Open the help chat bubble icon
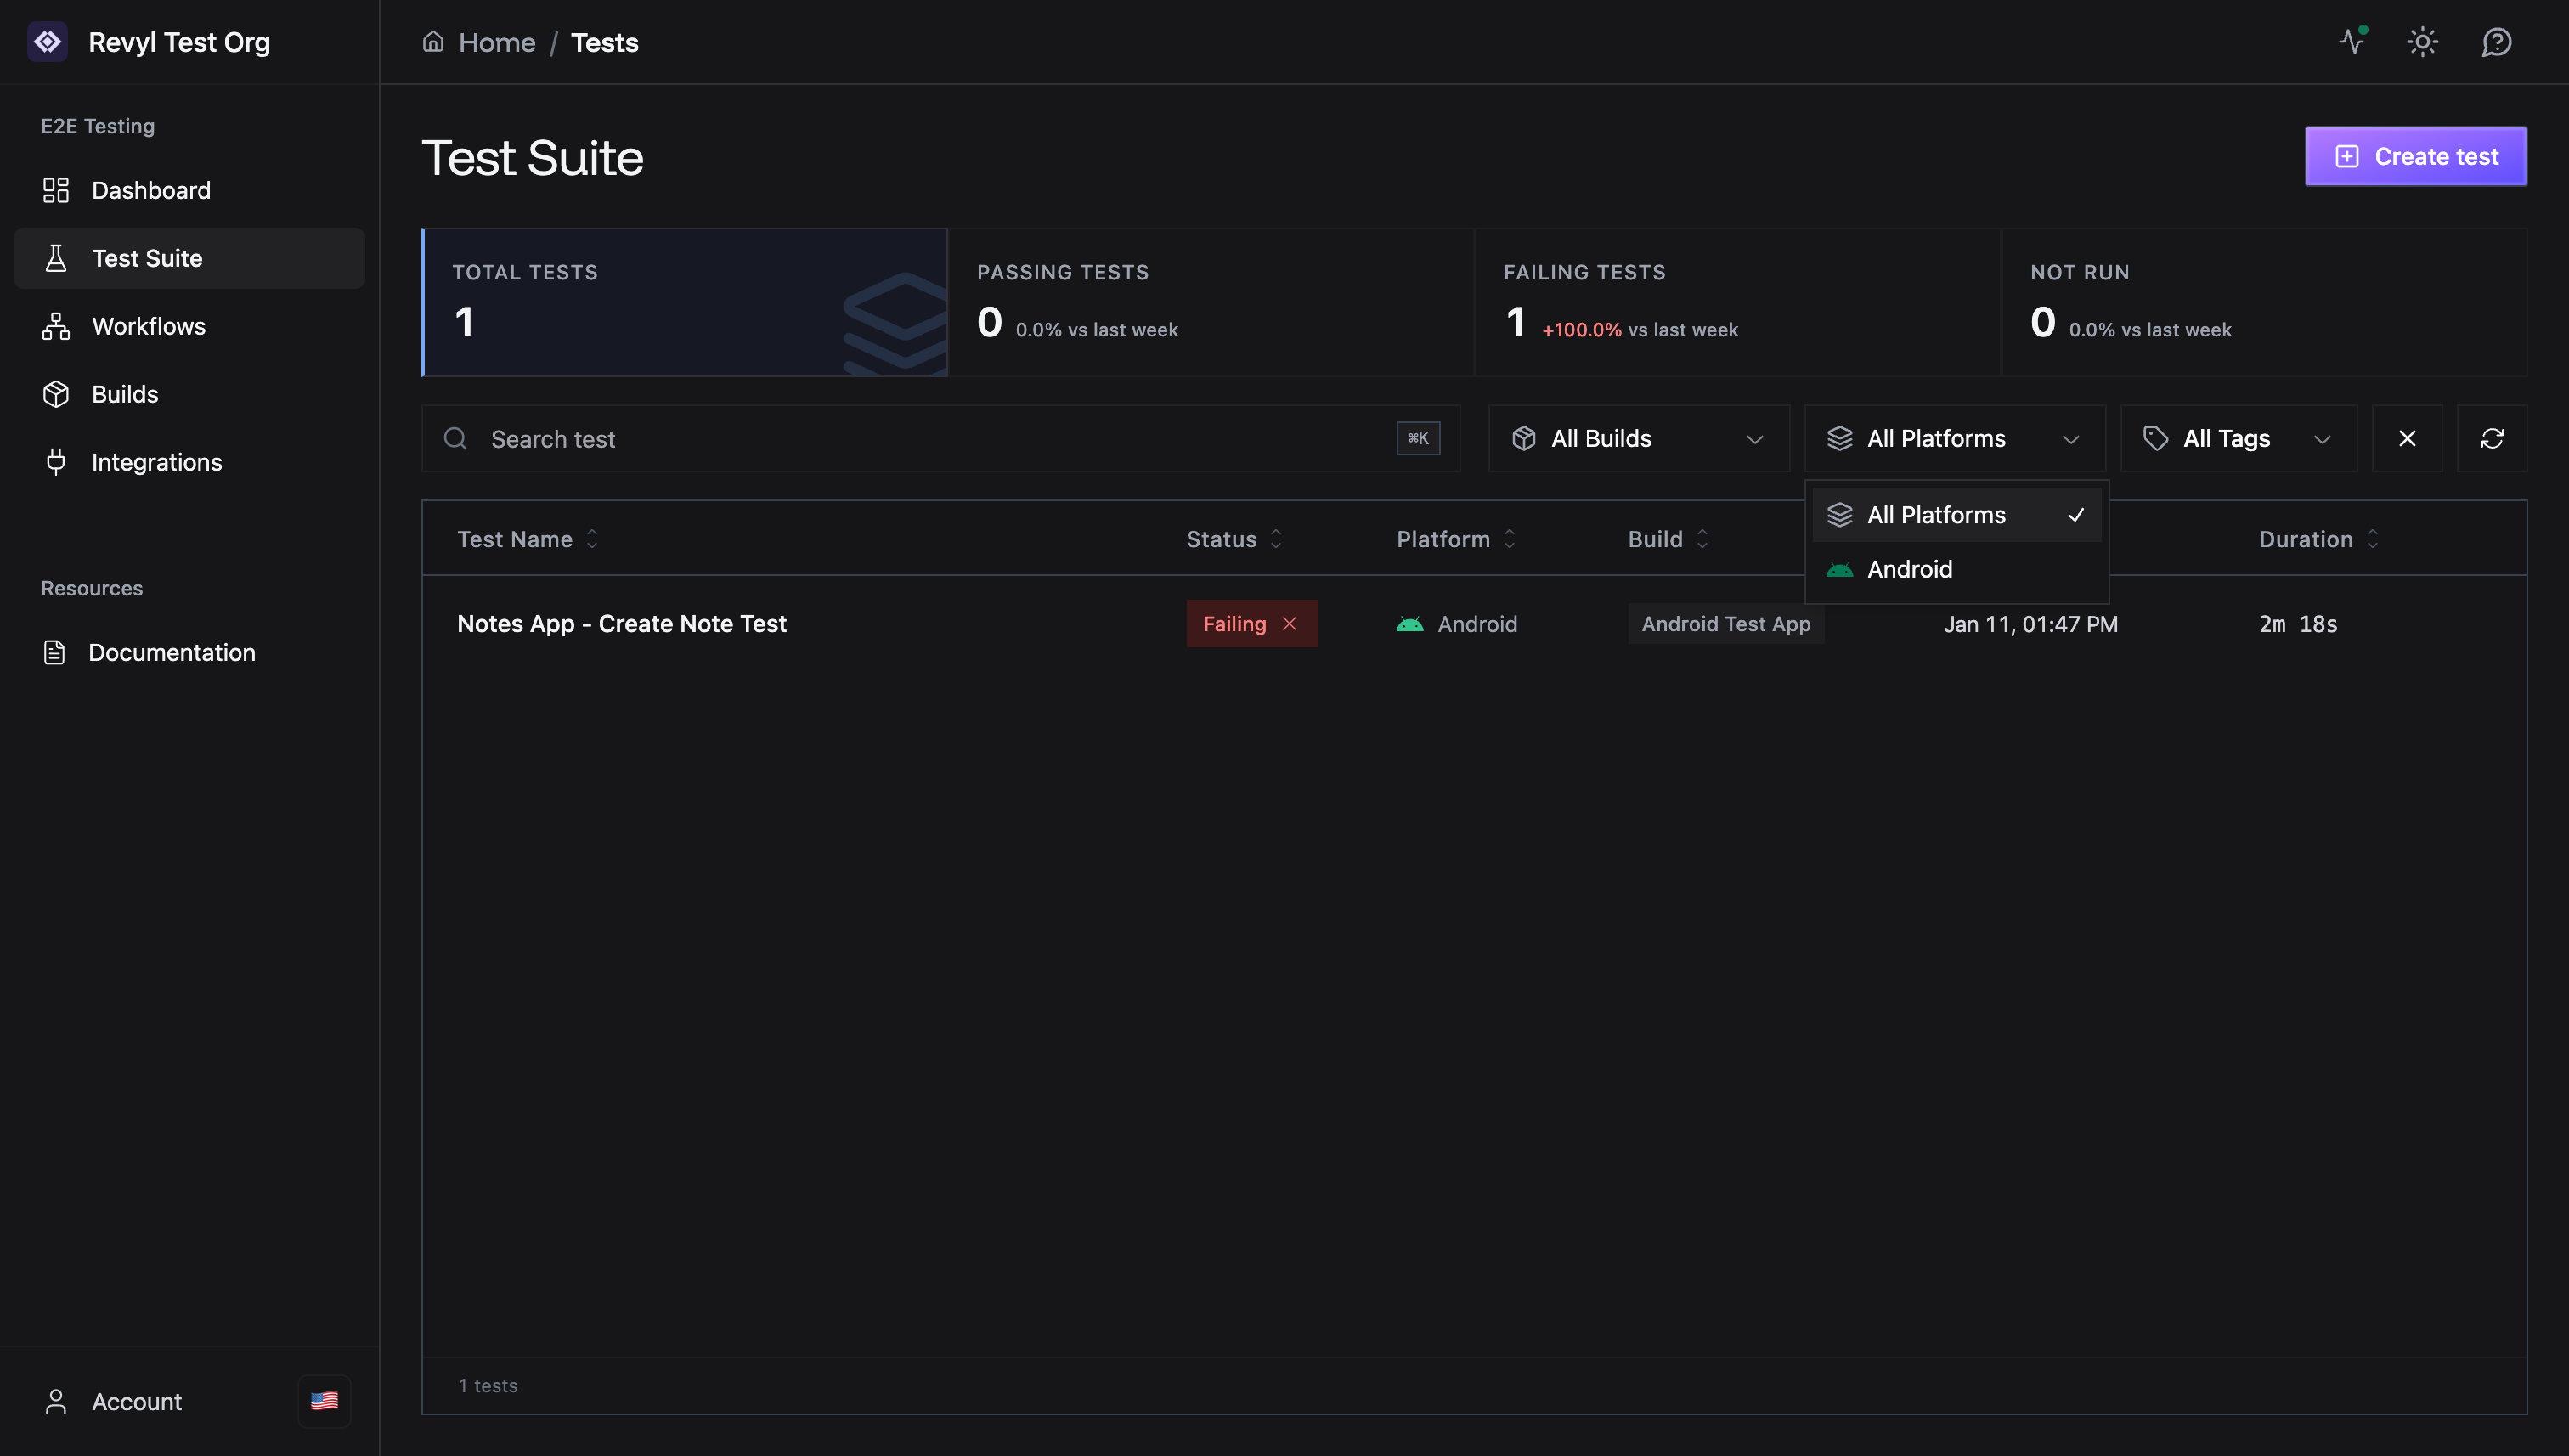2569x1456 pixels. point(2496,42)
